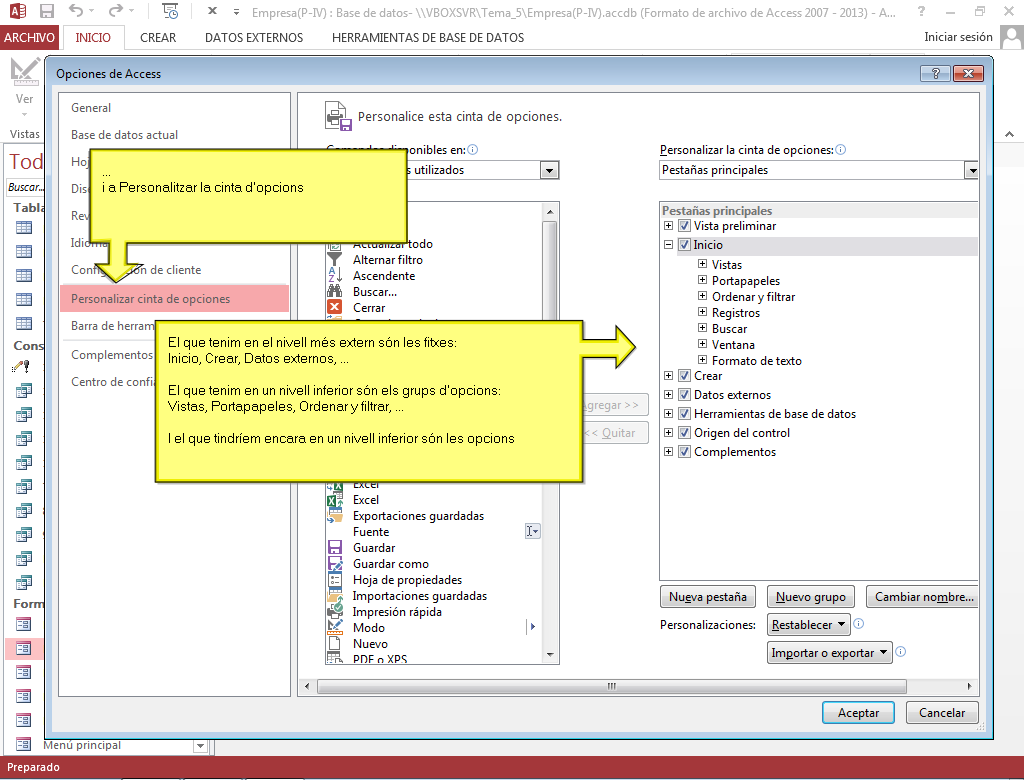
Task: Click the Cancelar button
Action: click(x=942, y=713)
